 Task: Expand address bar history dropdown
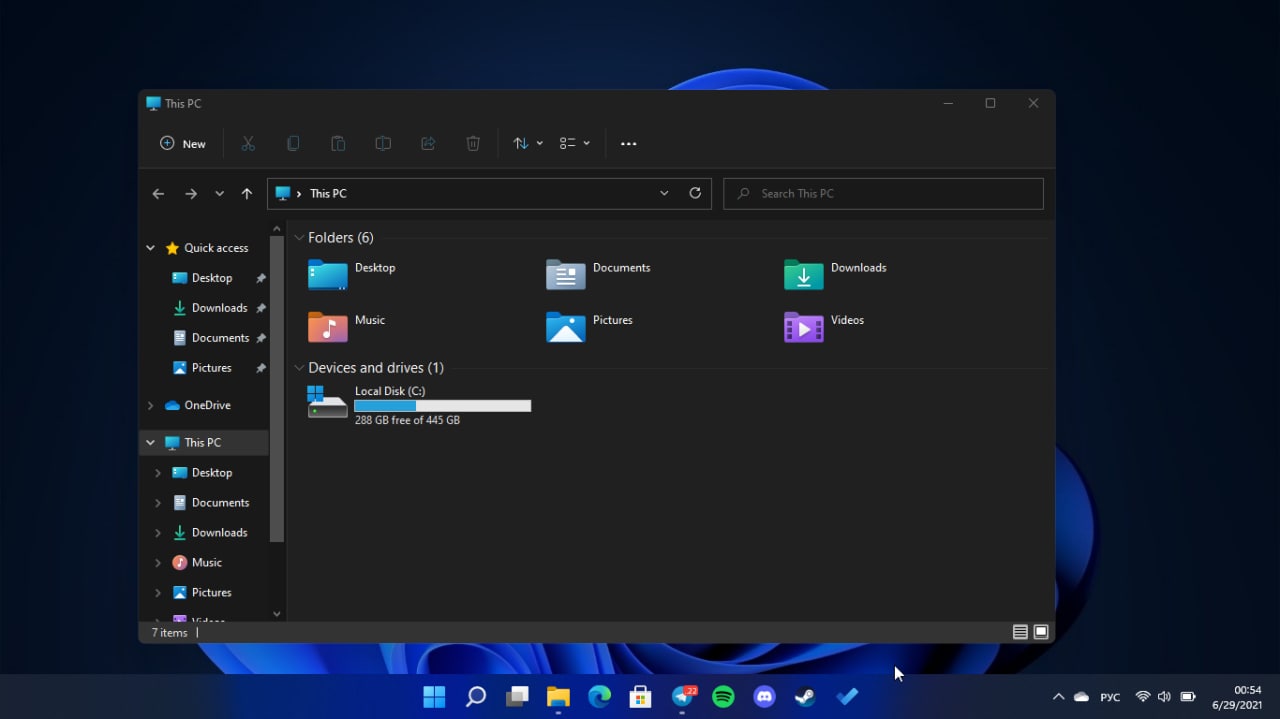[x=664, y=194]
